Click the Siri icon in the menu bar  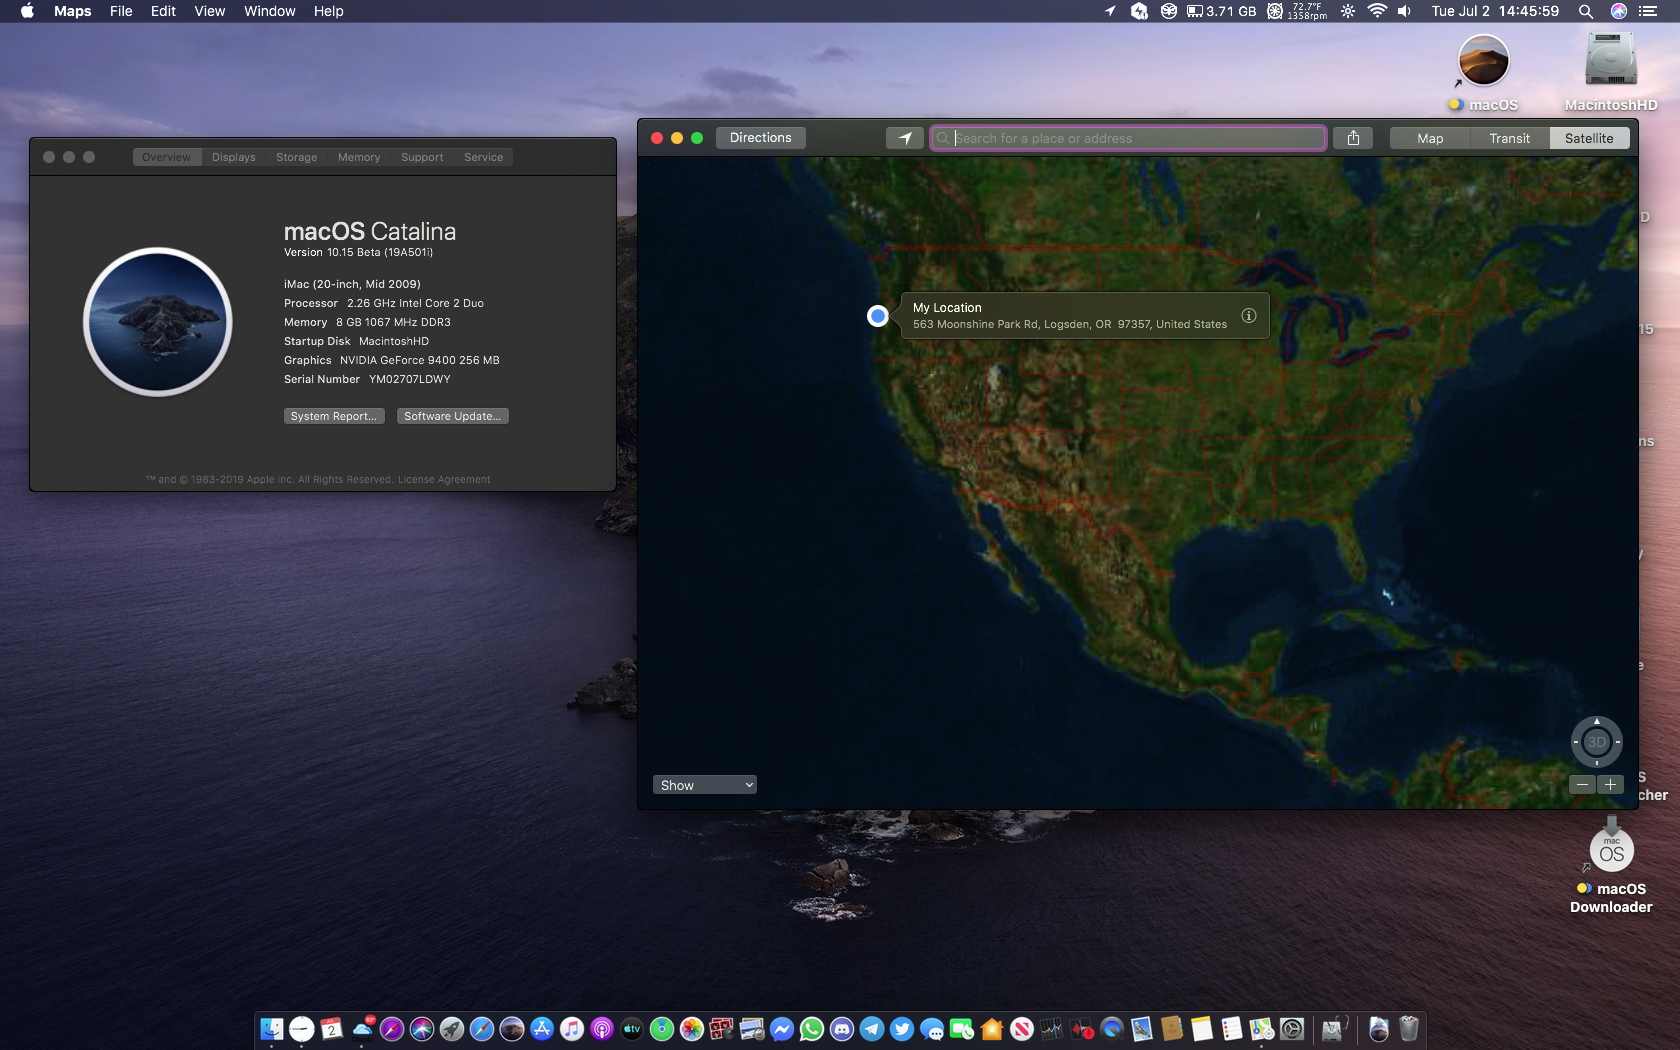[x=1618, y=11]
